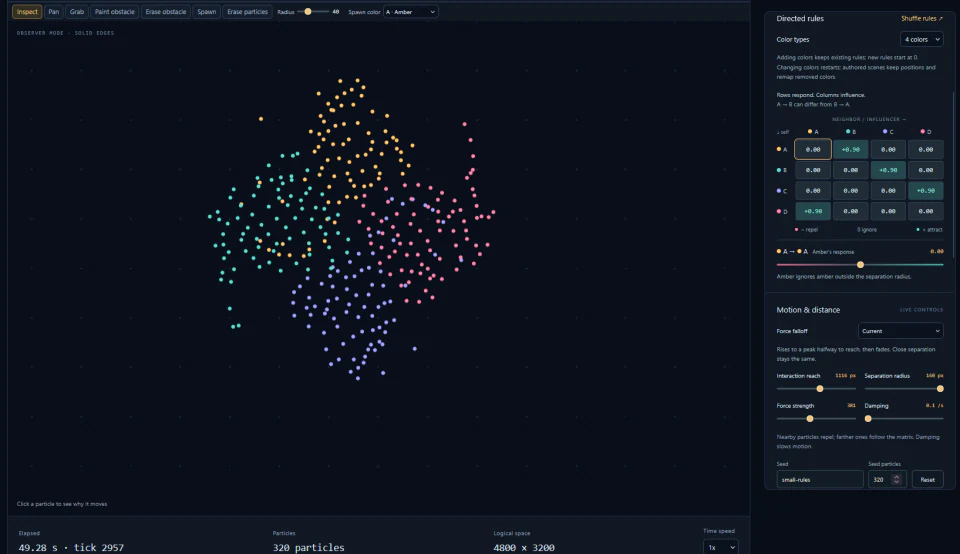This screenshot has width=960, height=554.
Task: Choose the Erase obstacle tool
Action: [166, 12]
